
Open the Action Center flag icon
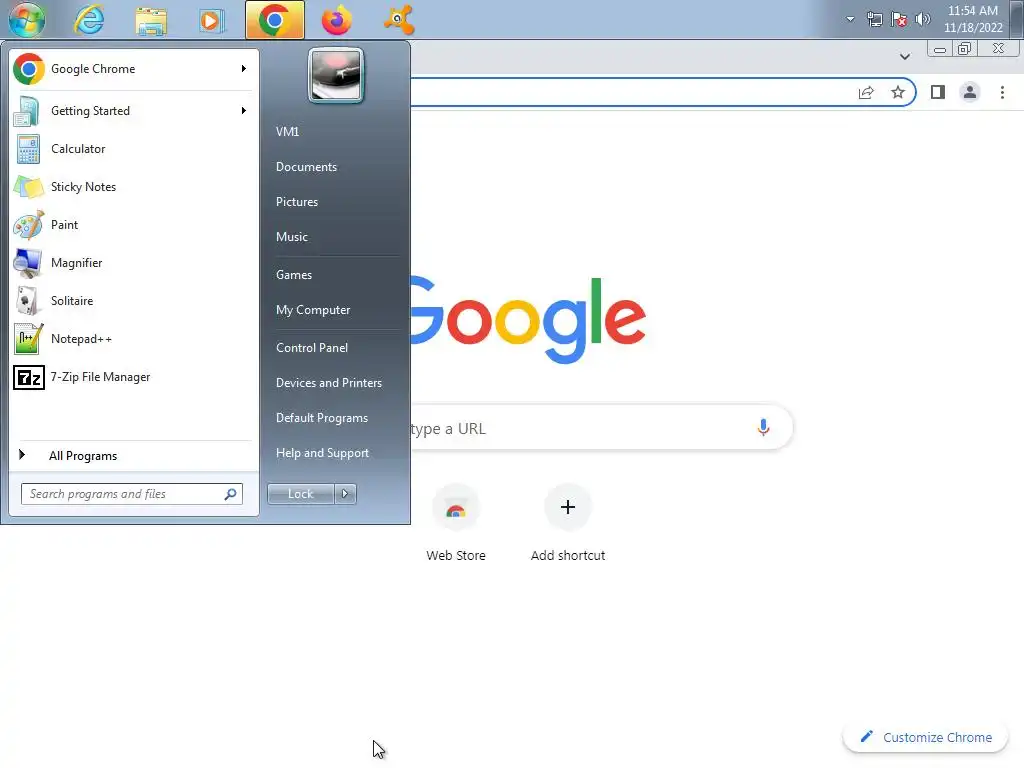point(899,19)
